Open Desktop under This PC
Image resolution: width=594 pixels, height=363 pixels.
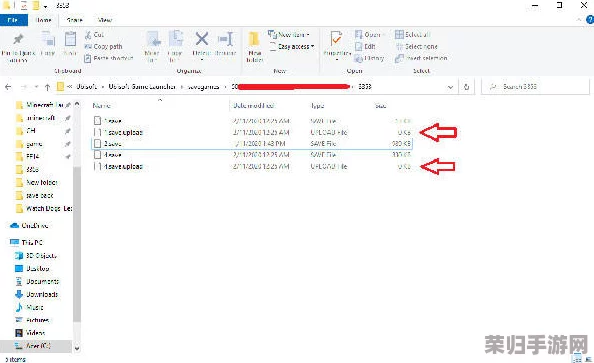click(32, 269)
